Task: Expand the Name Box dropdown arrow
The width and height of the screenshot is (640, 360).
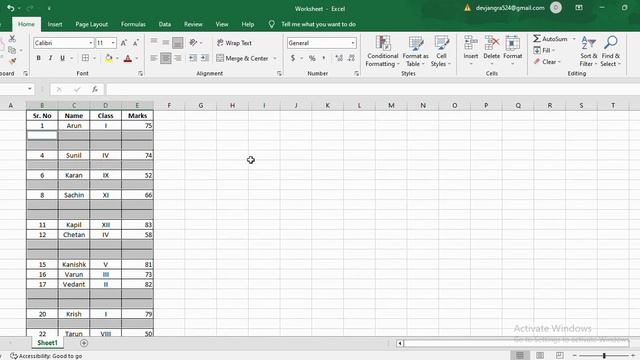Action: (30, 89)
